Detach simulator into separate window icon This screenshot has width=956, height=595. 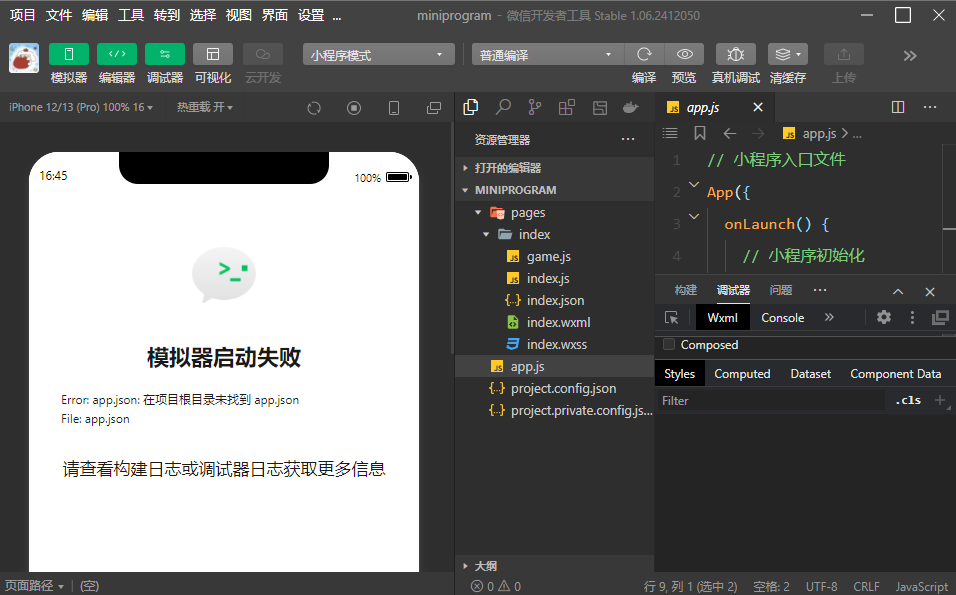pyautogui.click(x=433, y=108)
